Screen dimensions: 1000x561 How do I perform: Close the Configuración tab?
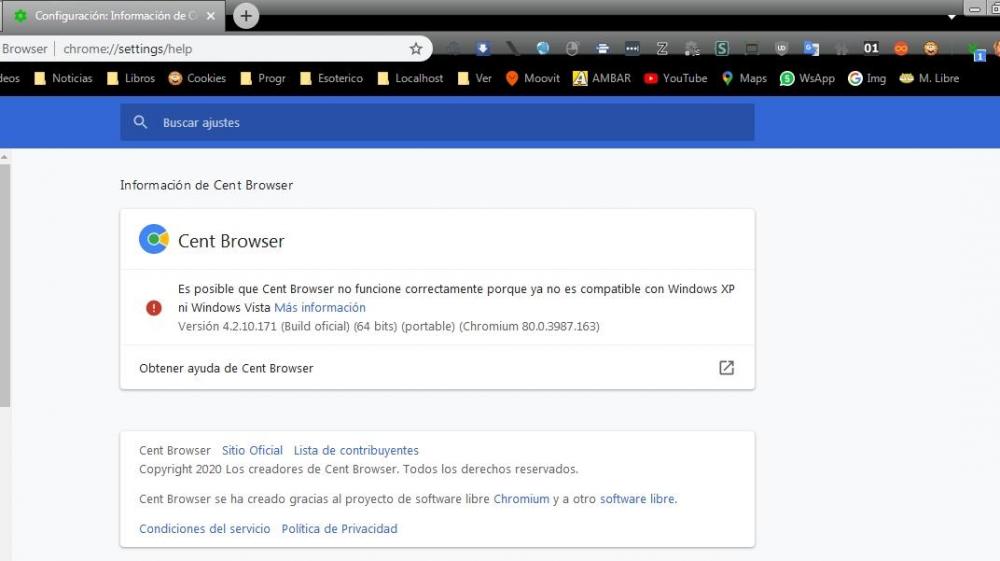coord(211,16)
